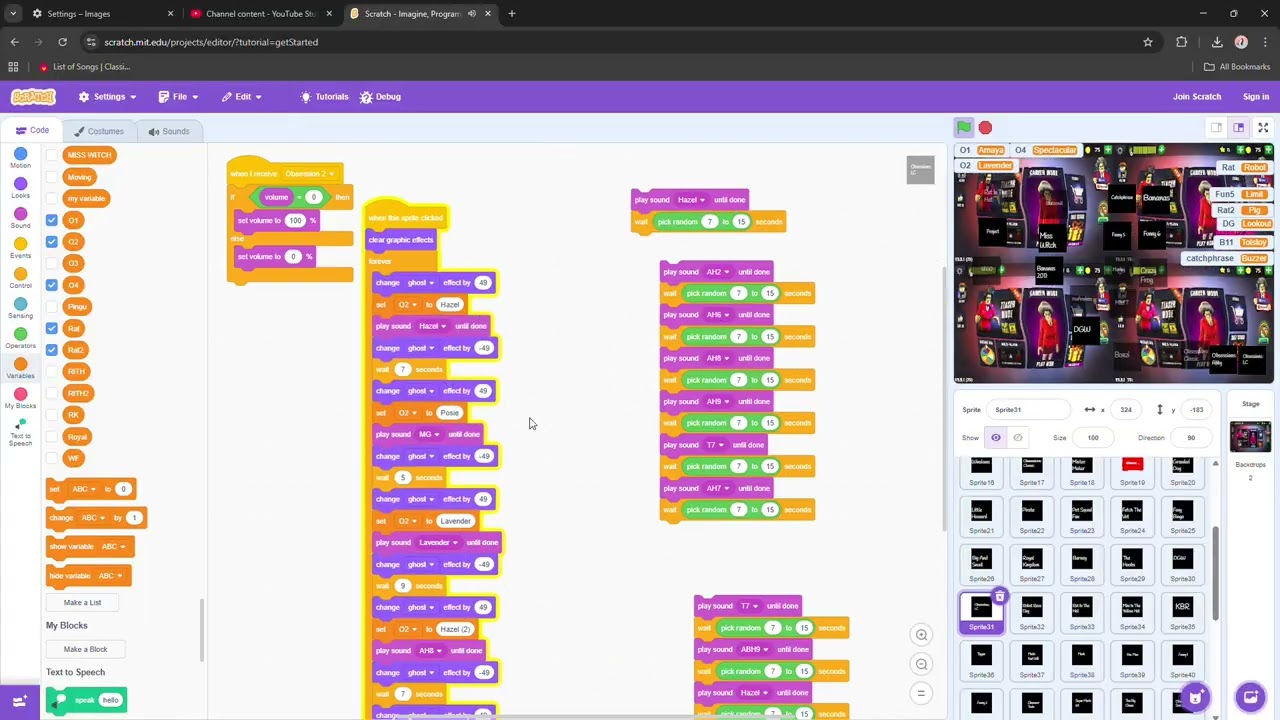Uncheck the Rat variable checkbox
The width and height of the screenshot is (1280, 720).
coord(51,328)
